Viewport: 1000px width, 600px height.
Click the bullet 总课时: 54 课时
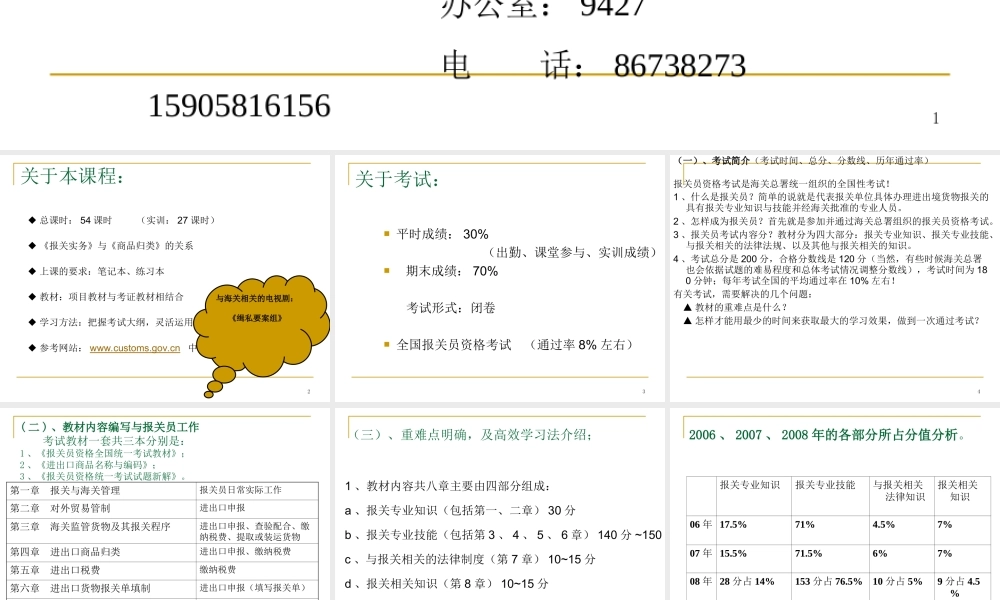click(x=75, y=220)
